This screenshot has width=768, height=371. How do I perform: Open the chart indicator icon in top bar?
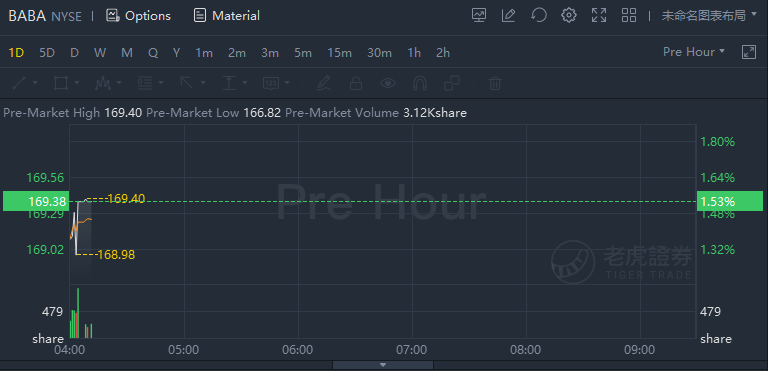pyautogui.click(x=479, y=16)
